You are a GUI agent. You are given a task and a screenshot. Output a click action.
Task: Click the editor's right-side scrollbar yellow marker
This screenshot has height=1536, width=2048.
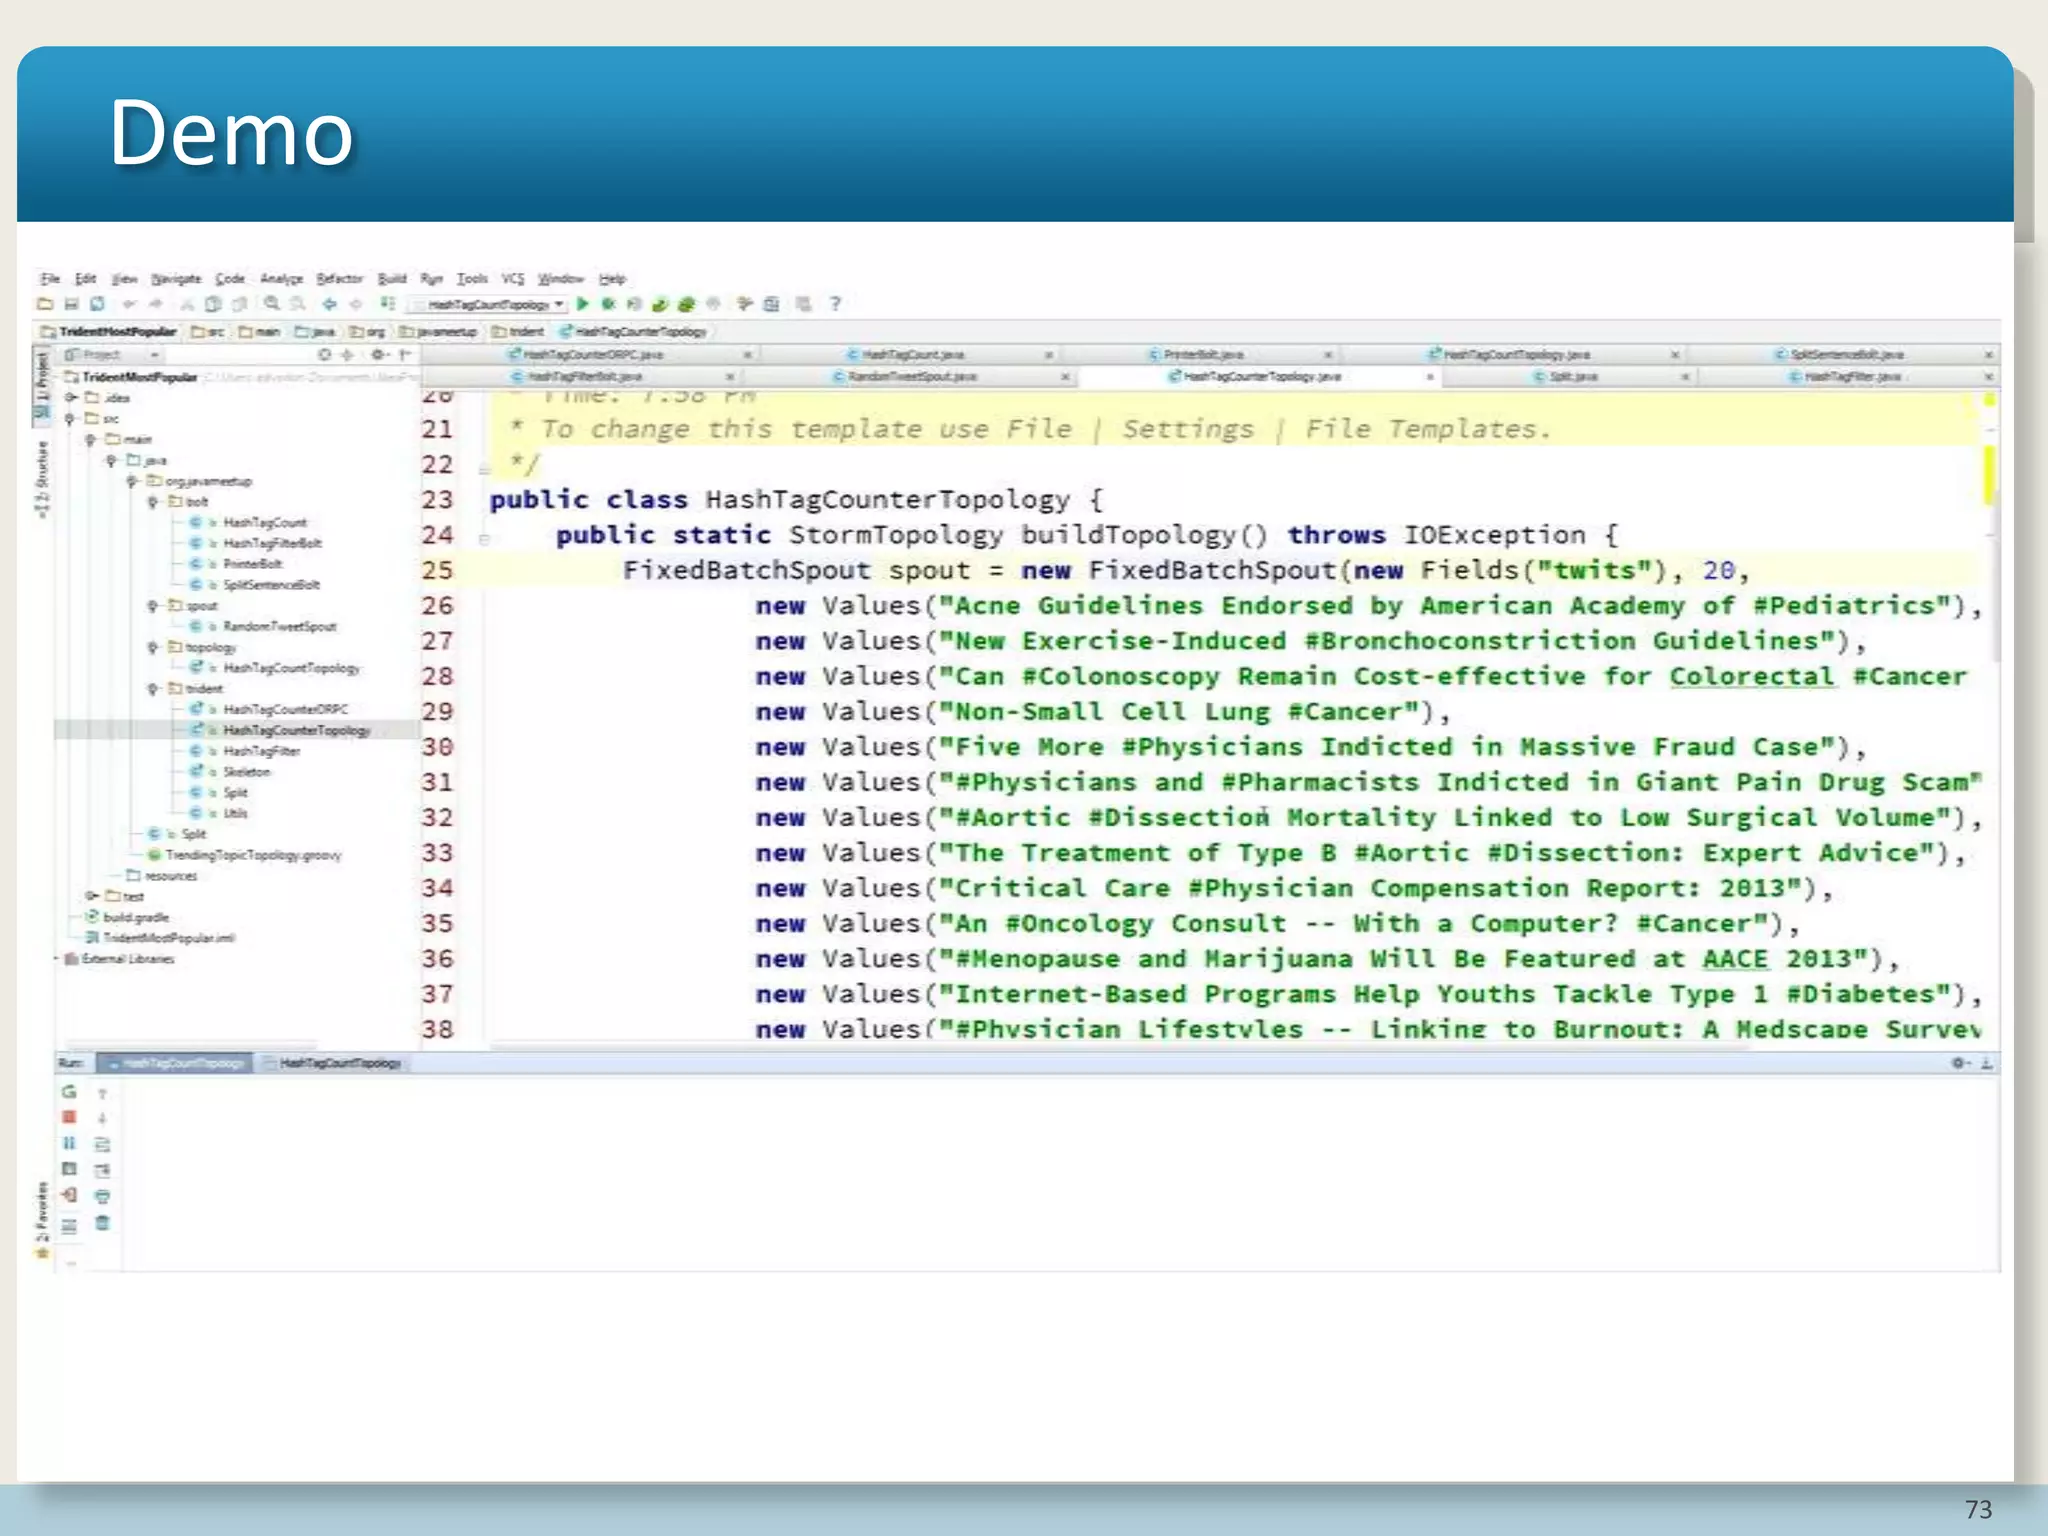click(1988, 474)
